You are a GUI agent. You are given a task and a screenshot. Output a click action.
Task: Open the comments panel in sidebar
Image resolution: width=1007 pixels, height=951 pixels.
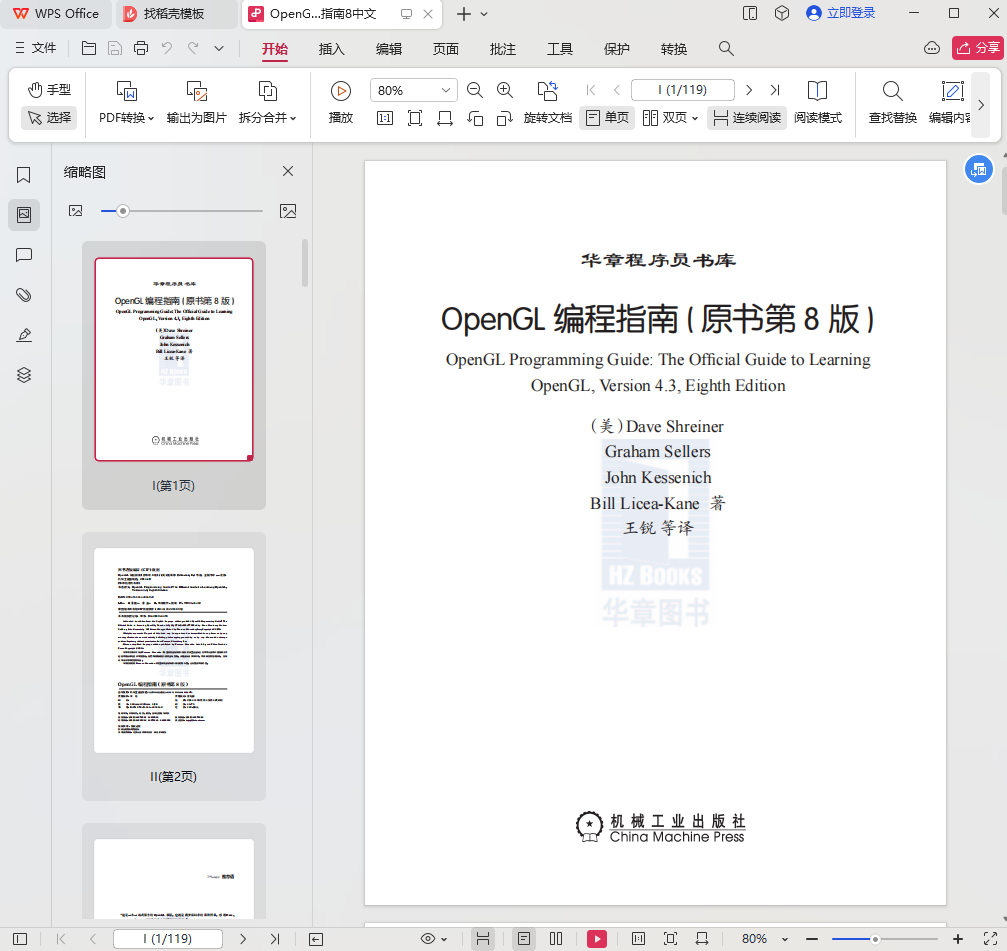[24, 255]
